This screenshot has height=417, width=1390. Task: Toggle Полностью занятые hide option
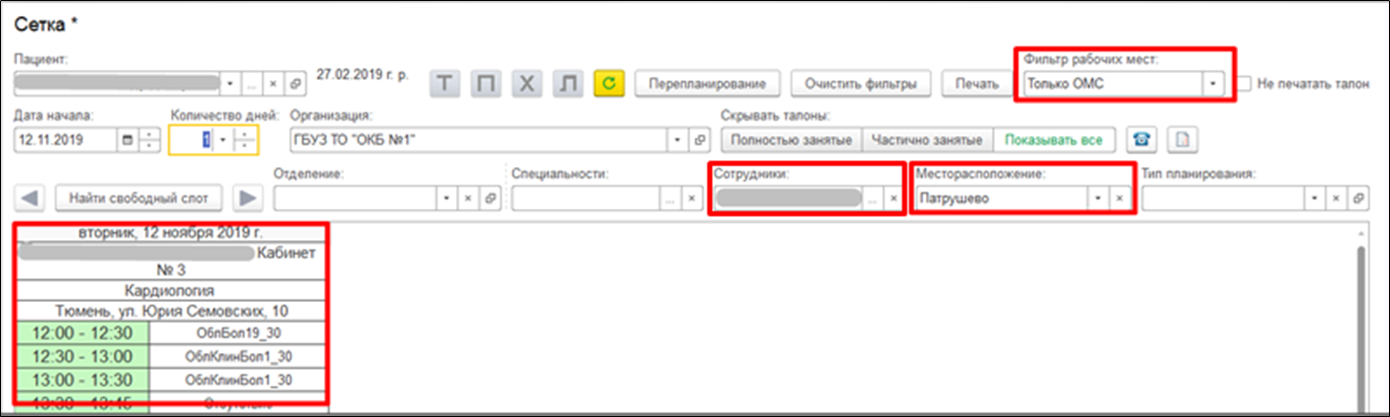point(792,140)
